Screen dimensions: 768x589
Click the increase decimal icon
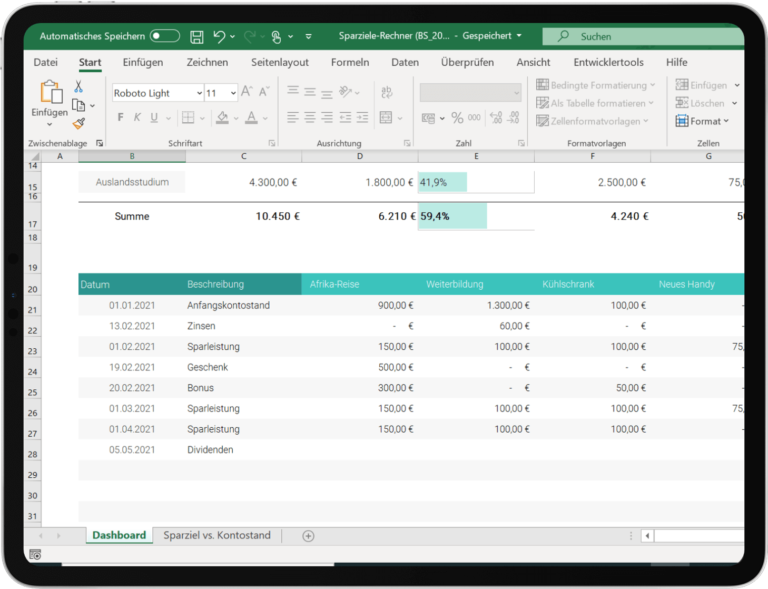496,118
